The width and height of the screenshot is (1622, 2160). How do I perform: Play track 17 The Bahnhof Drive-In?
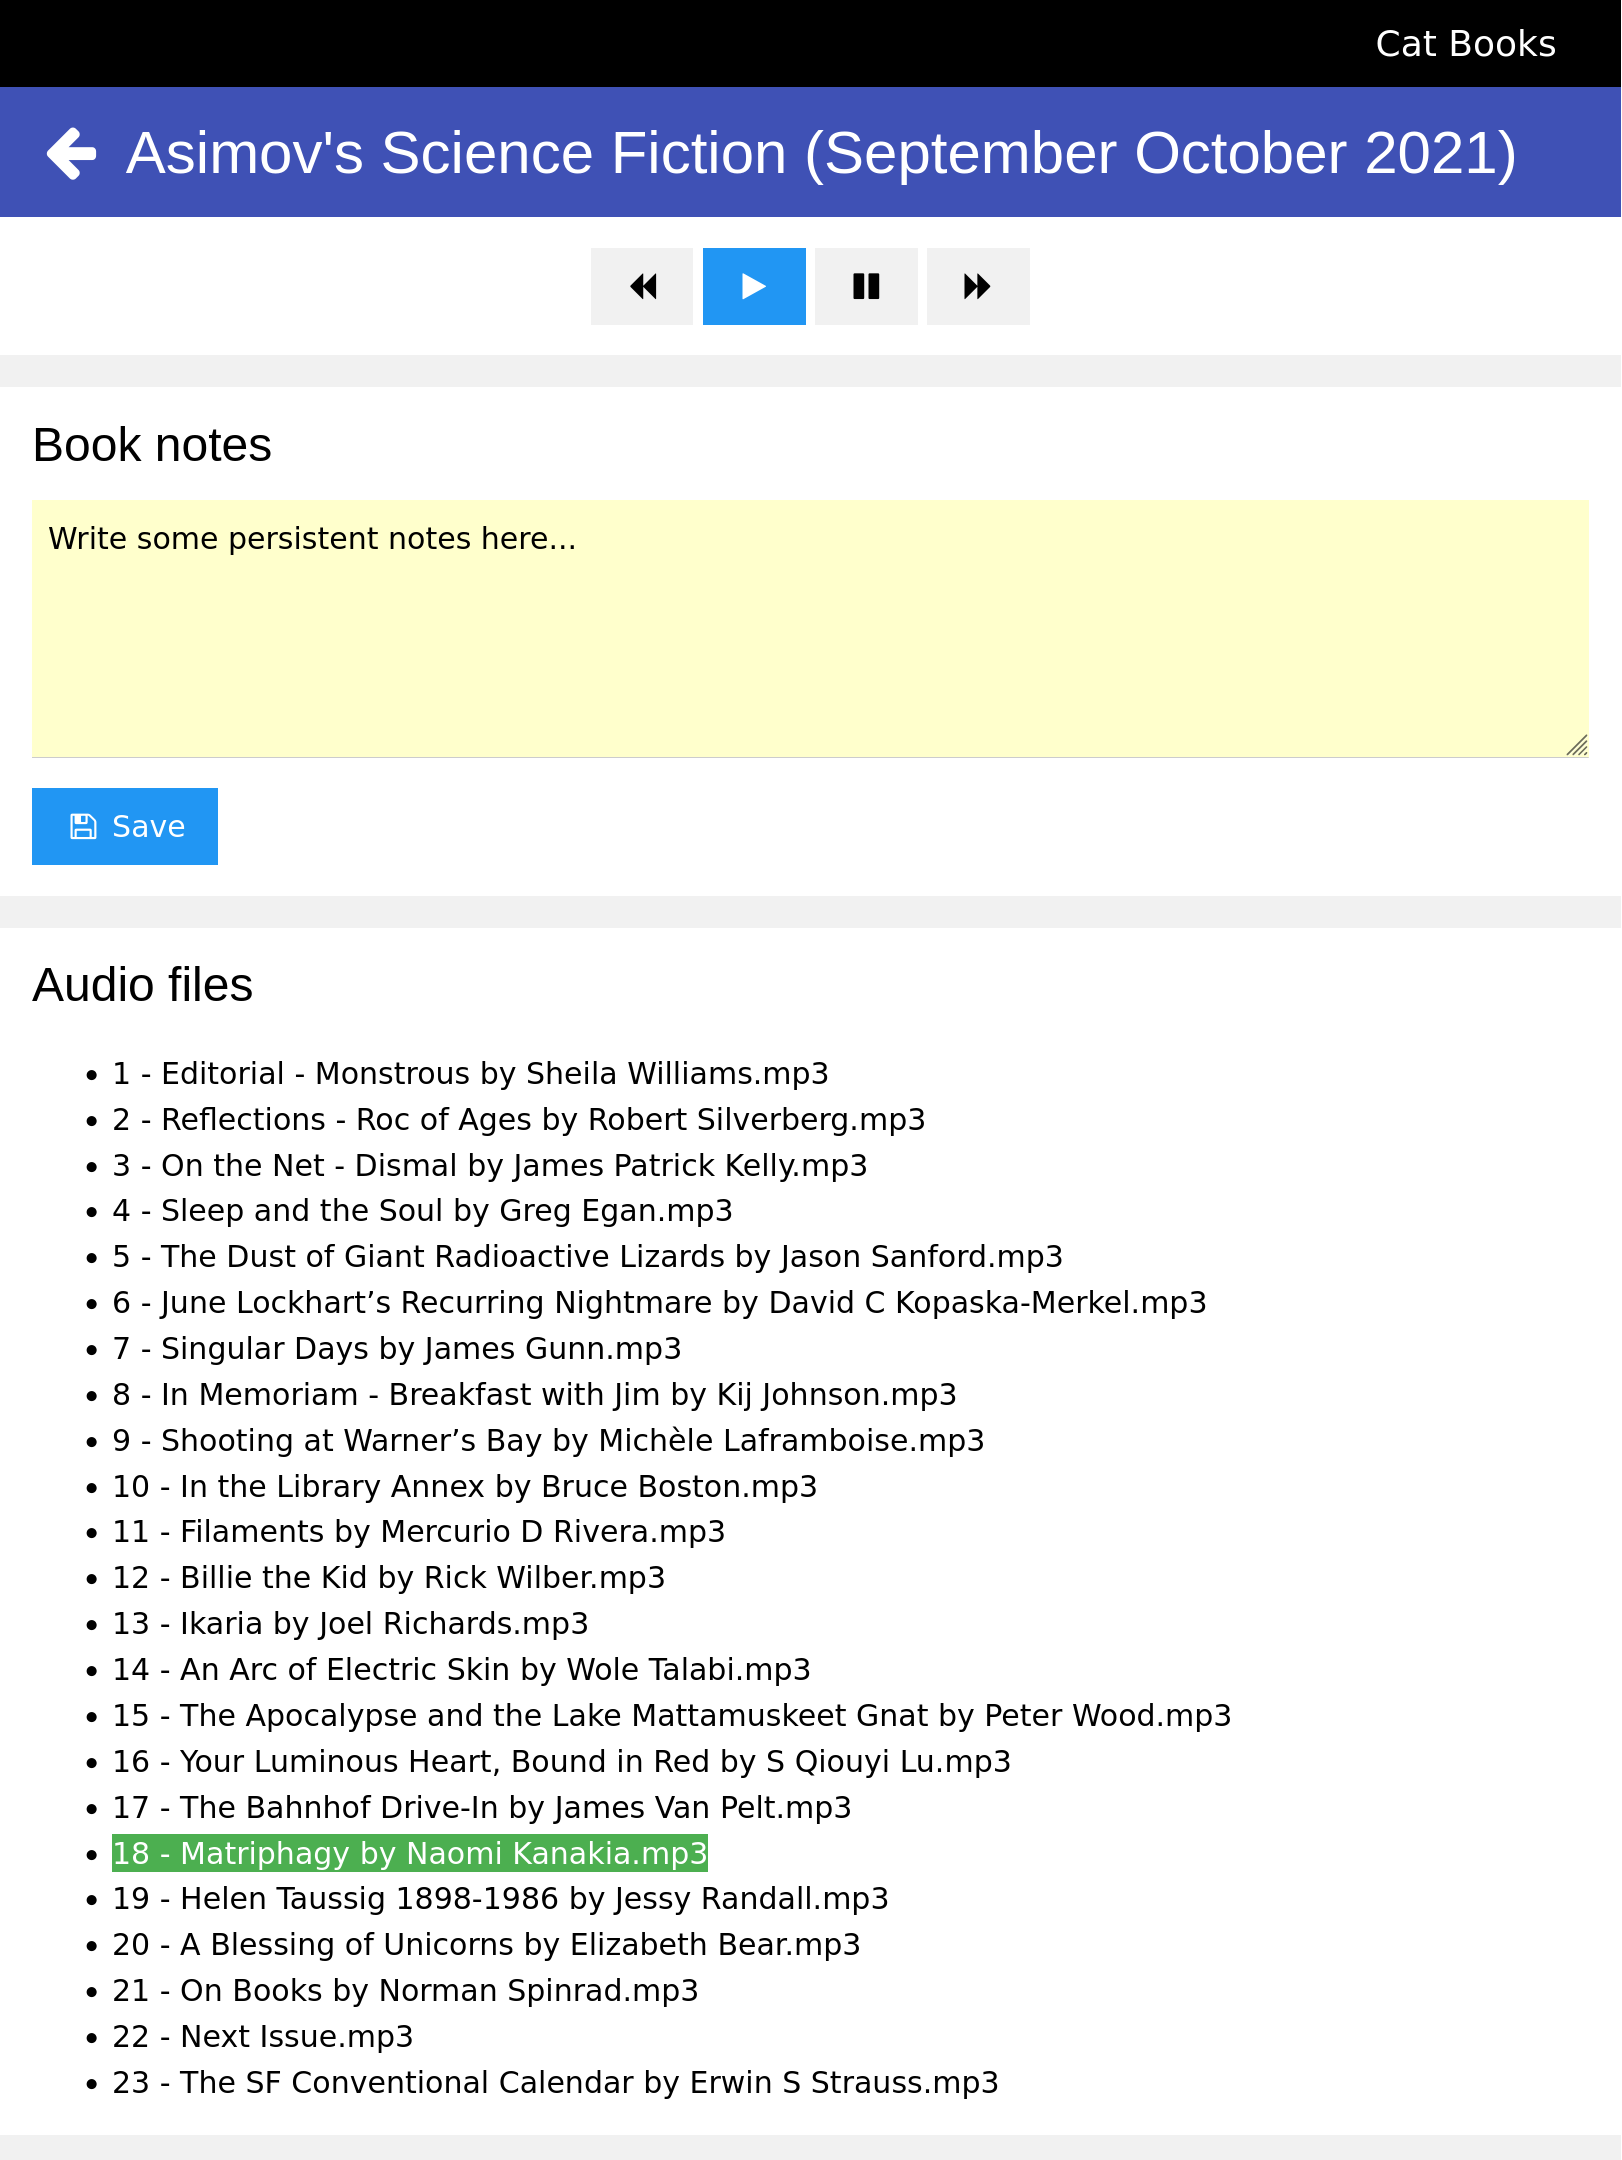click(481, 1808)
